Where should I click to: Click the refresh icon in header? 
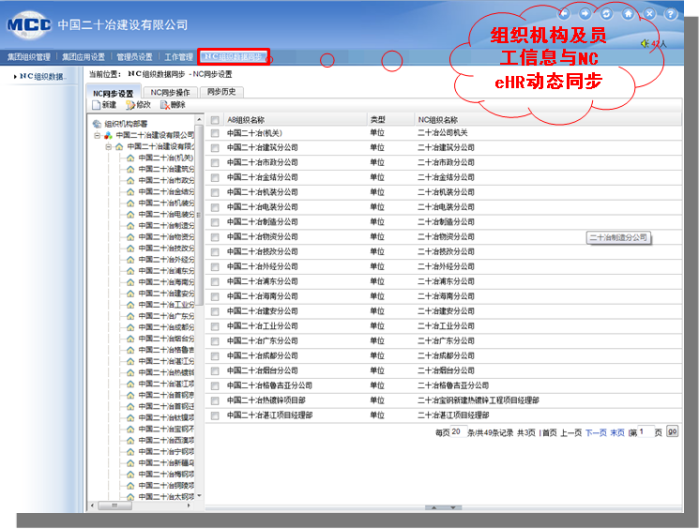606,14
